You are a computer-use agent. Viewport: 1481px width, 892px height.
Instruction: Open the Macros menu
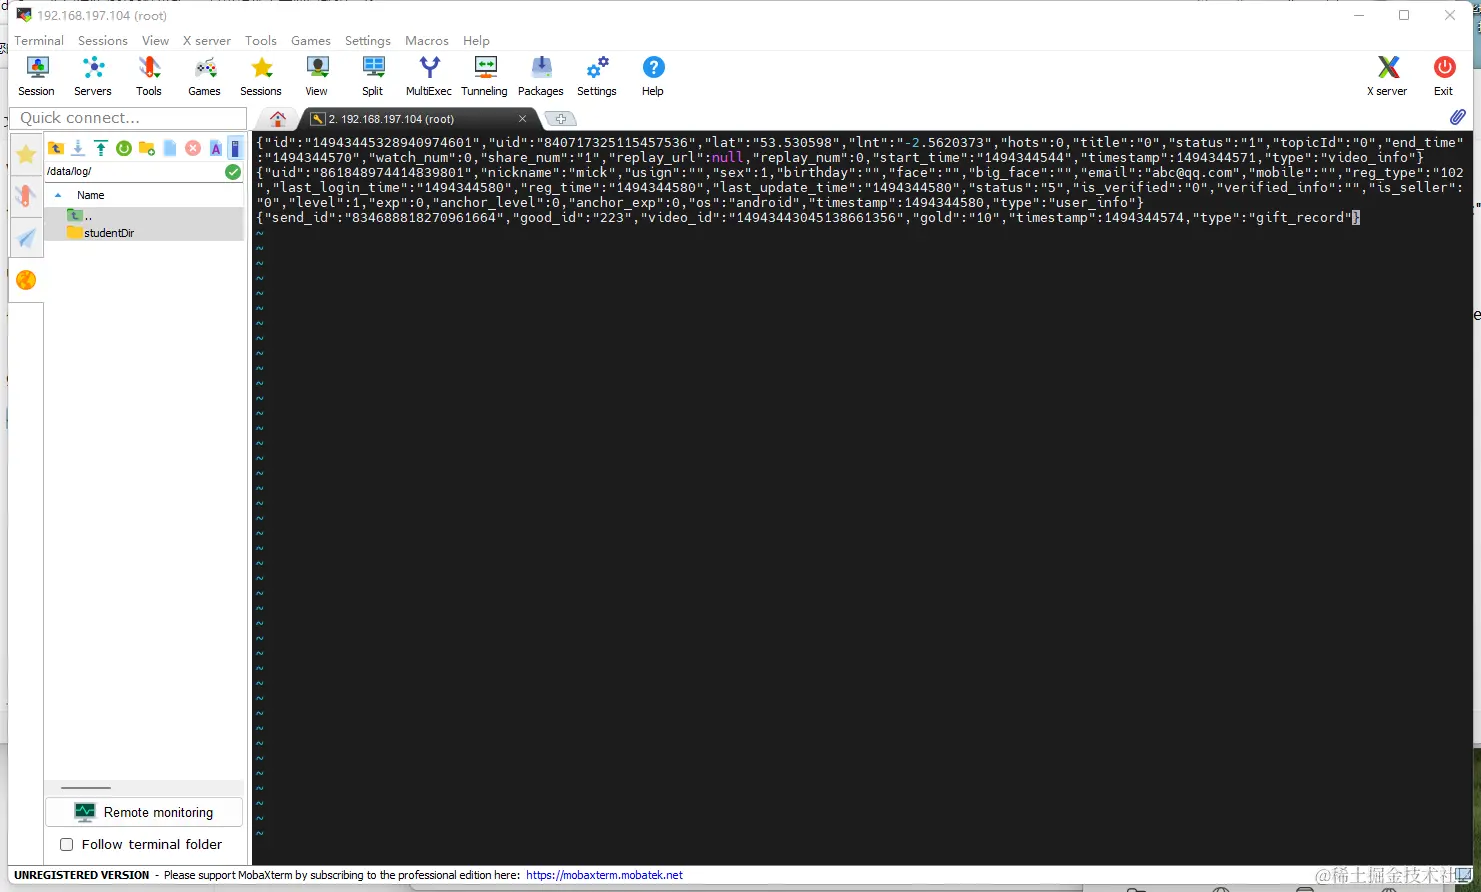click(x=427, y=40)
